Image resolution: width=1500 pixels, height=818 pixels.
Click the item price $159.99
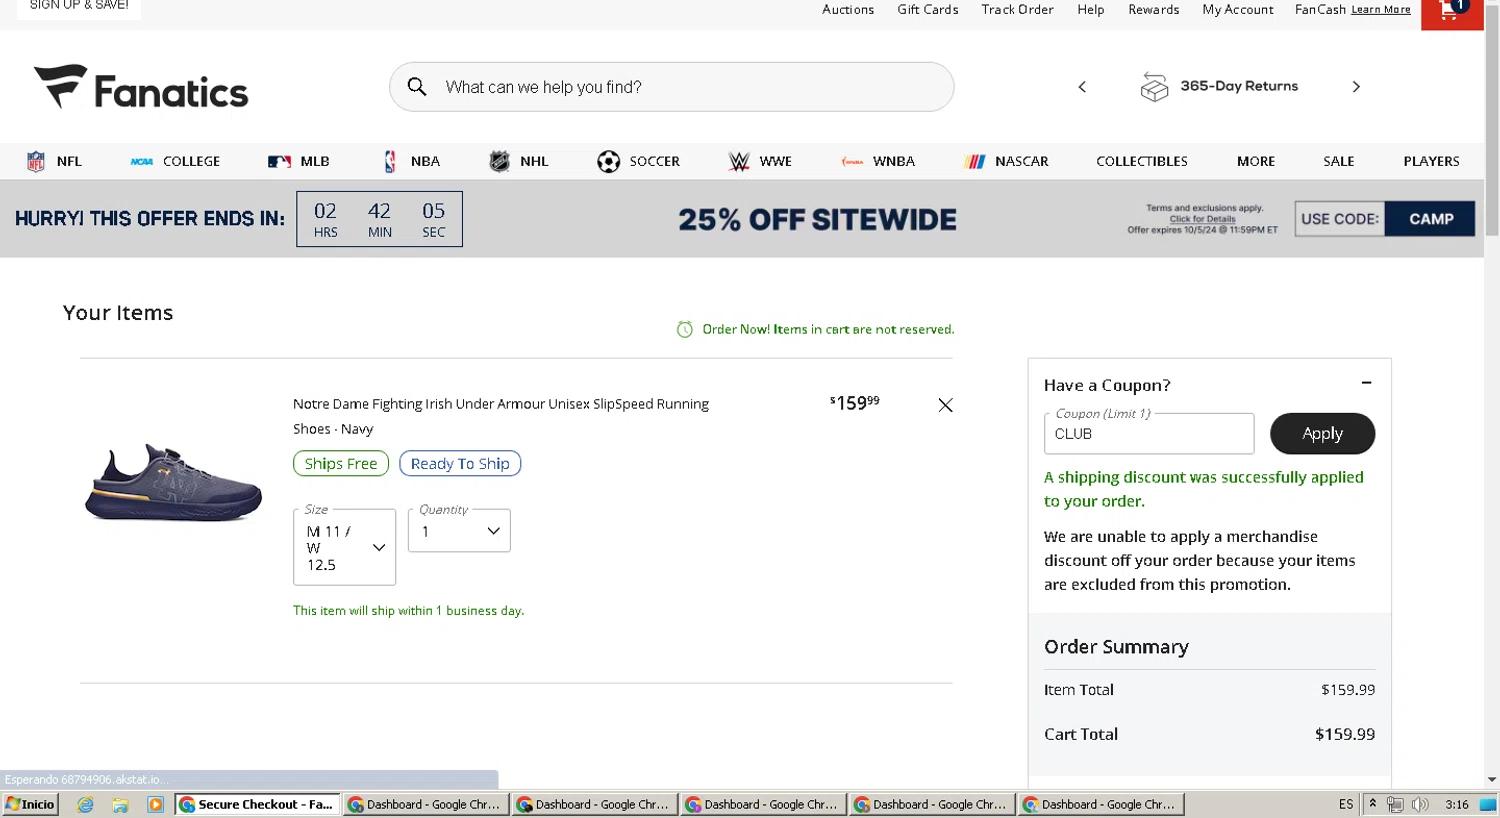[854, 402]
